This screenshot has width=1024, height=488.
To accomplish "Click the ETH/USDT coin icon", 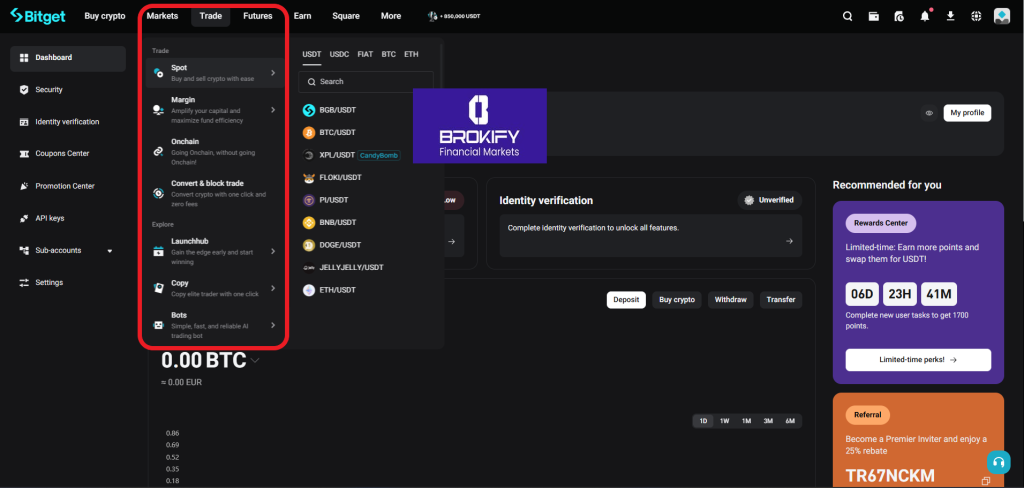I will (309, 290).
